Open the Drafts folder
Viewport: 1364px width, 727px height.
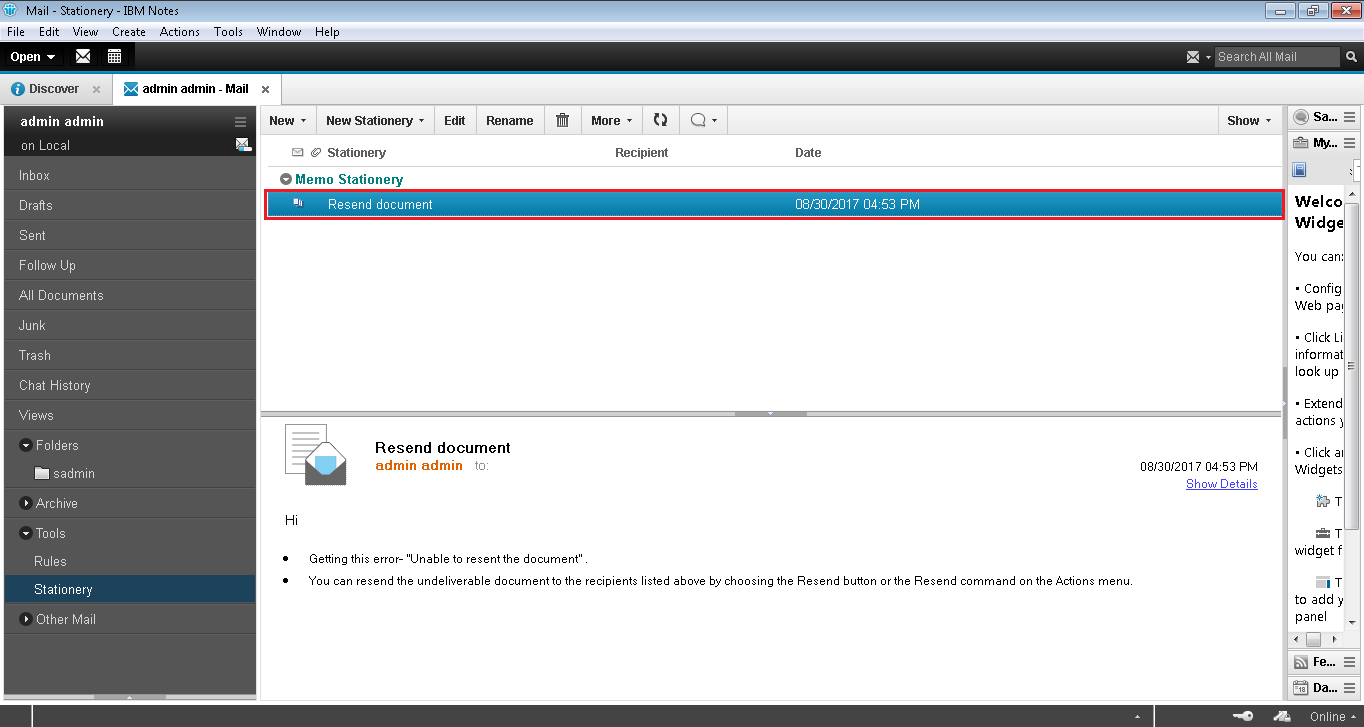click(130, 205)
